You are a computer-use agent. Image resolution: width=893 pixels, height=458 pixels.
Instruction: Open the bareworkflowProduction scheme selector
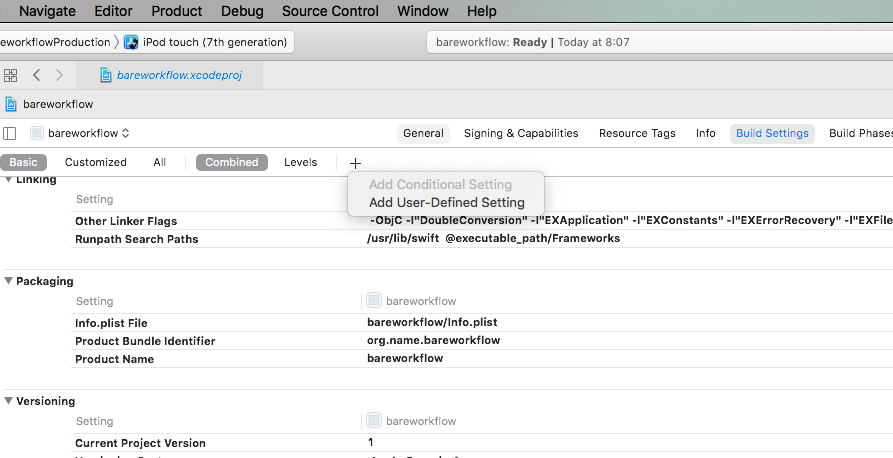[x=55, y=42]
